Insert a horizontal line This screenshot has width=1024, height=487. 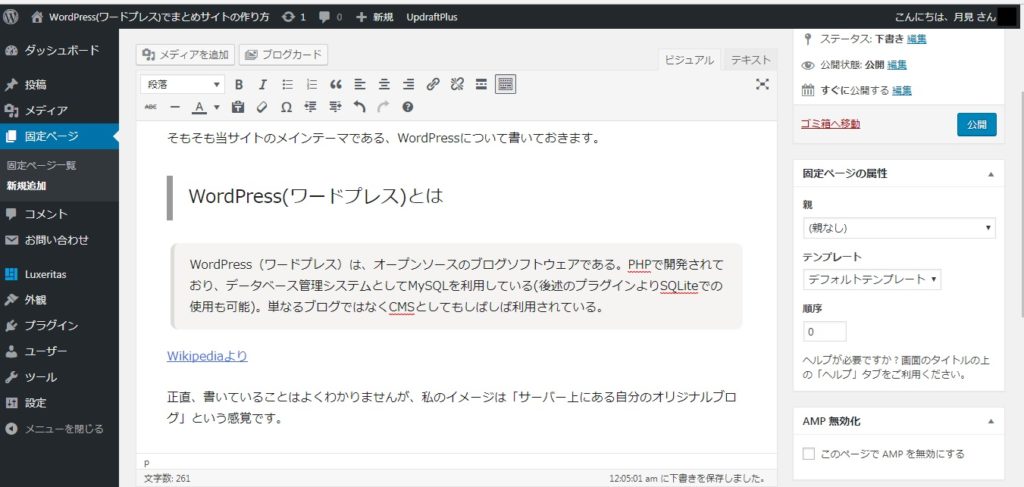[174, 107]
